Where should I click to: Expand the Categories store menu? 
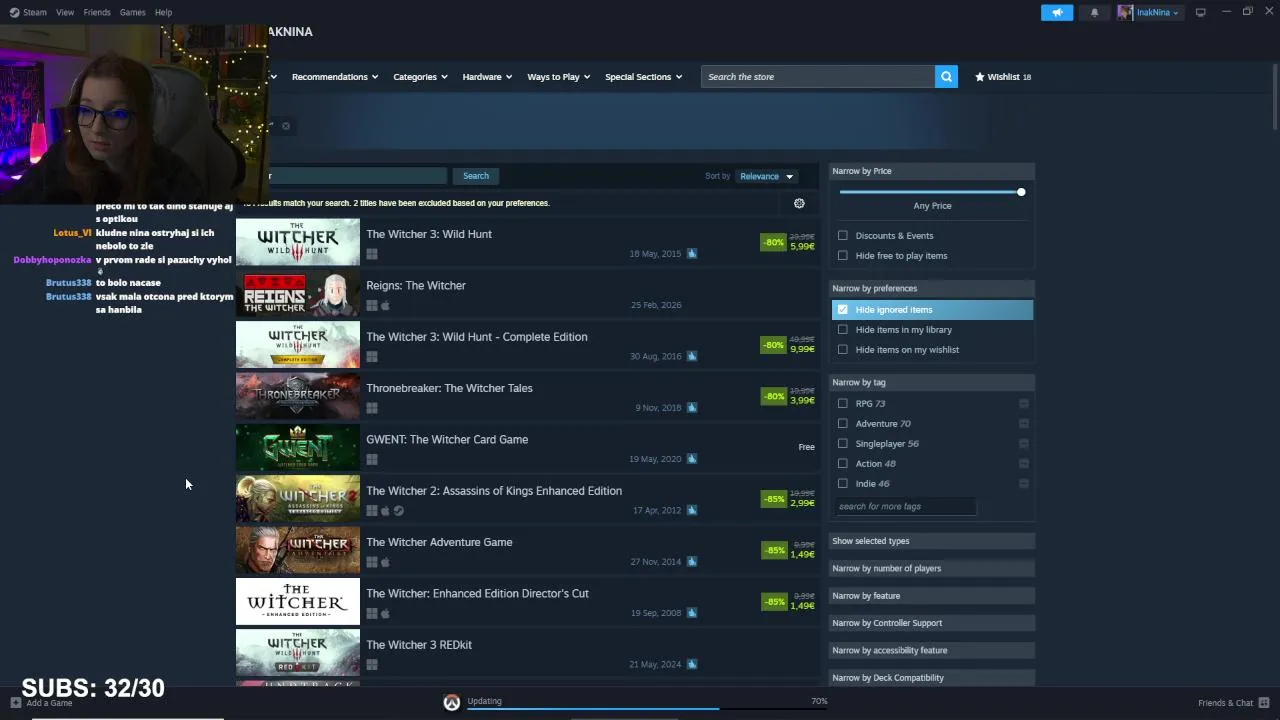[x=420, y=76]
